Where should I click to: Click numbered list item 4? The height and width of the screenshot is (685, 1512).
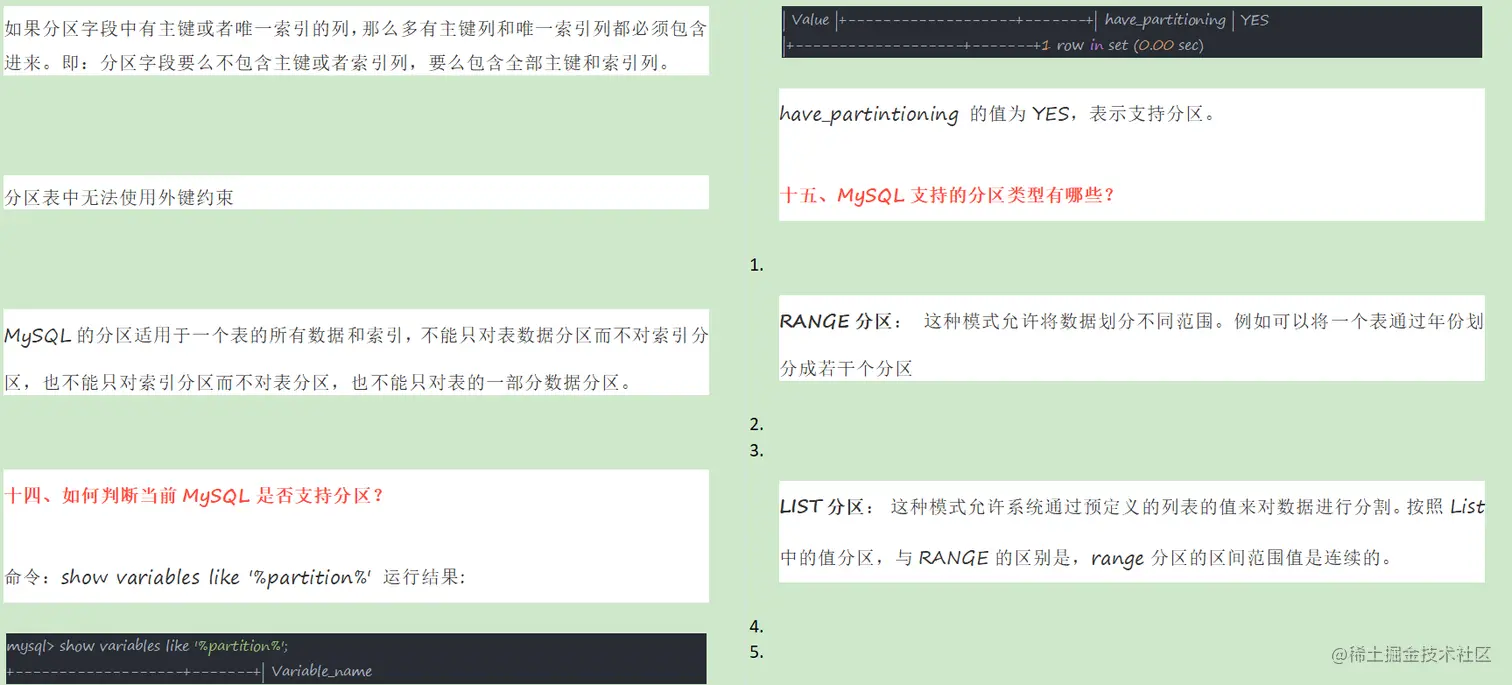[x=757, y=626]
